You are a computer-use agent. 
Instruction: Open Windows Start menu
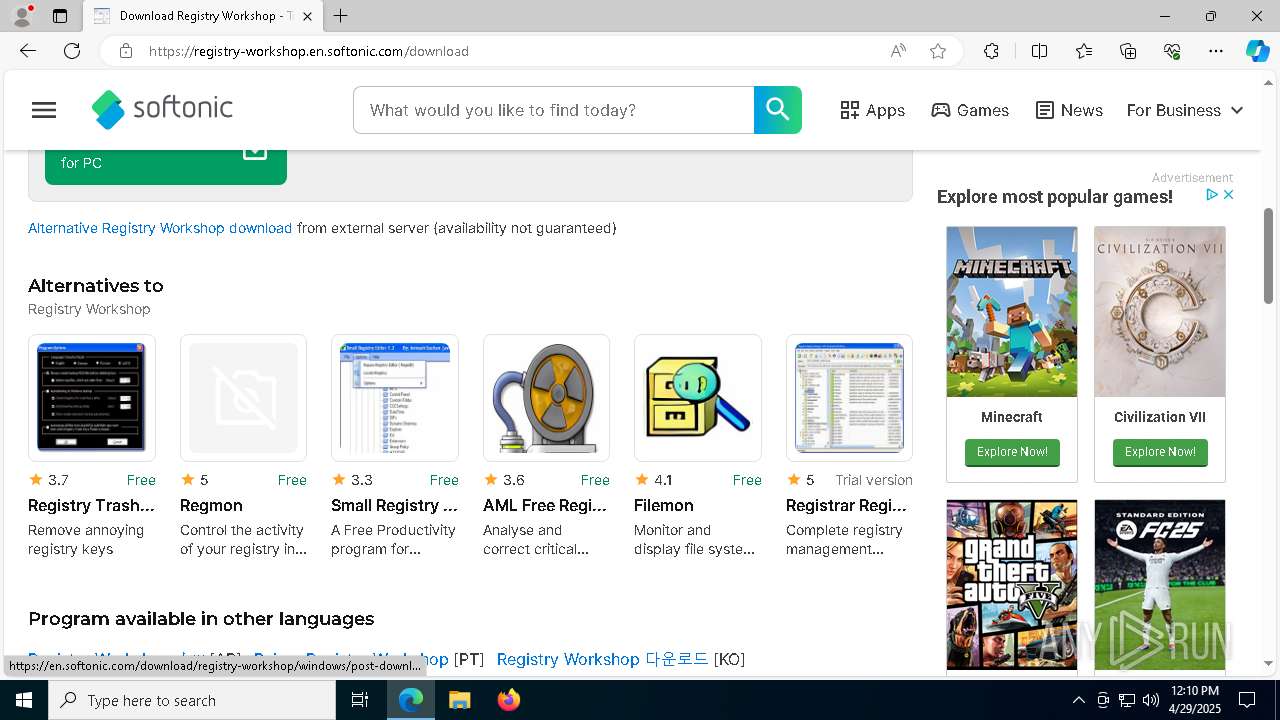[x=24, y=700]
